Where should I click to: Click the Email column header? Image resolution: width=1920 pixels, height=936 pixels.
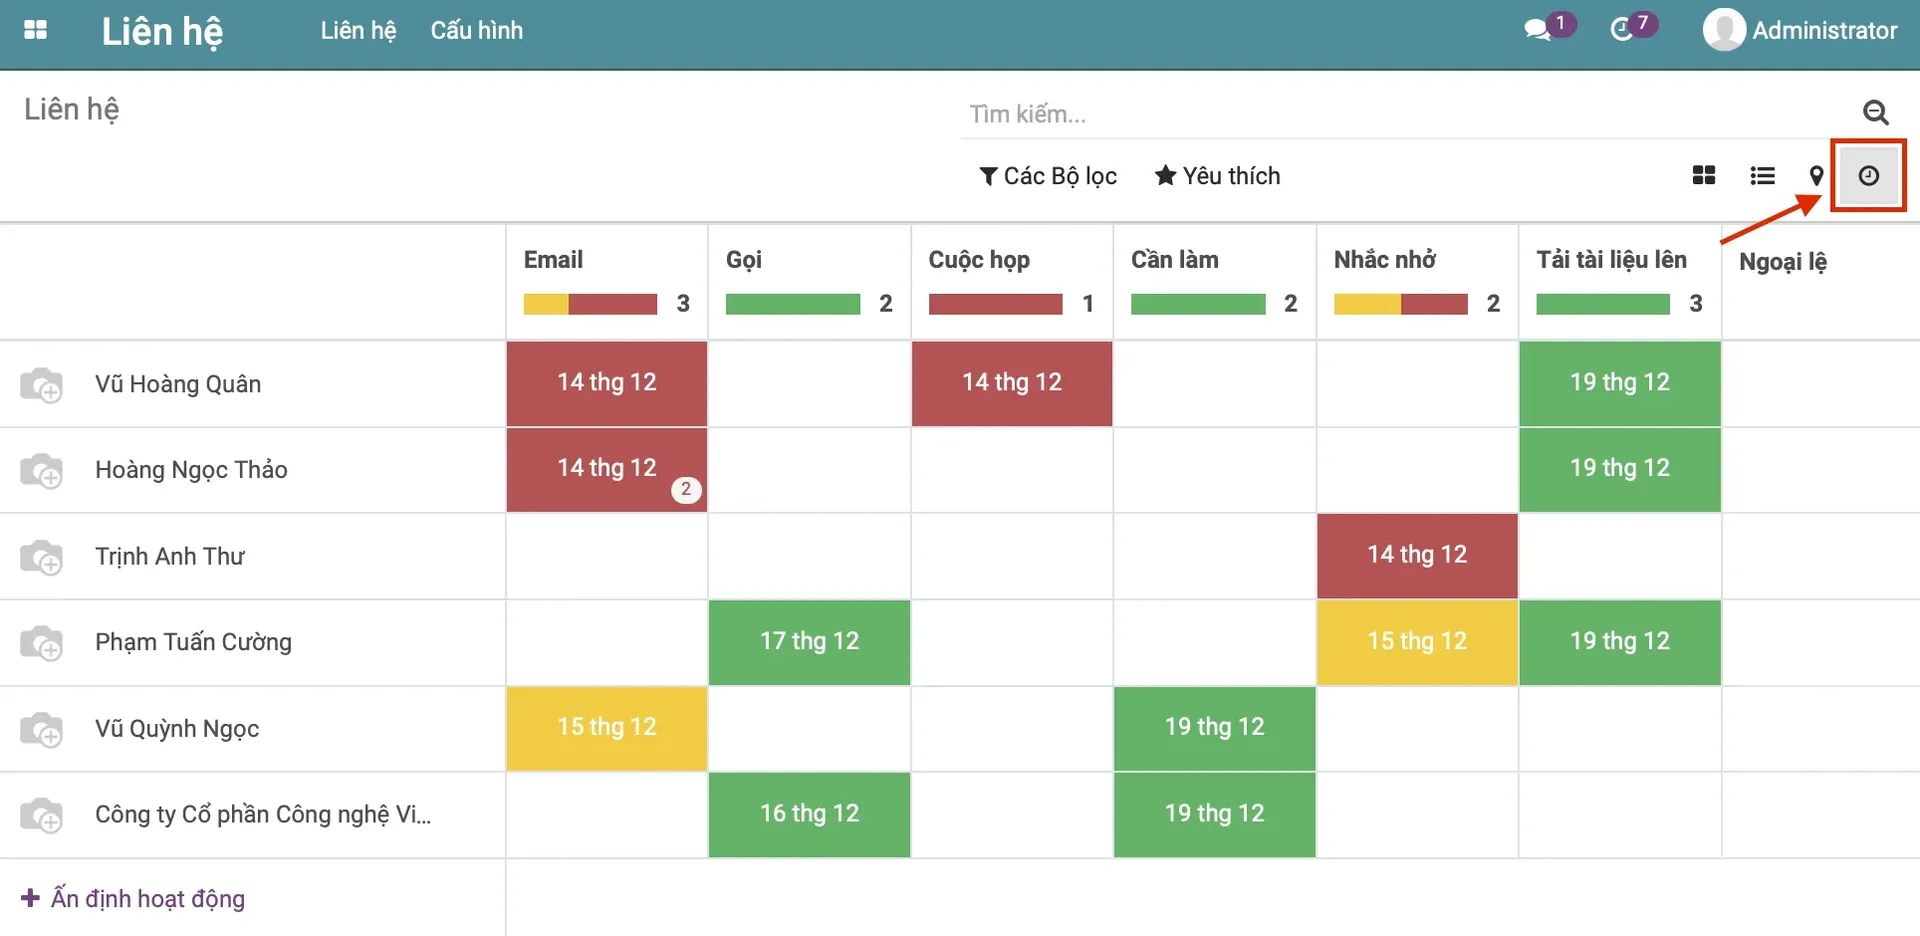click(553, 260)
